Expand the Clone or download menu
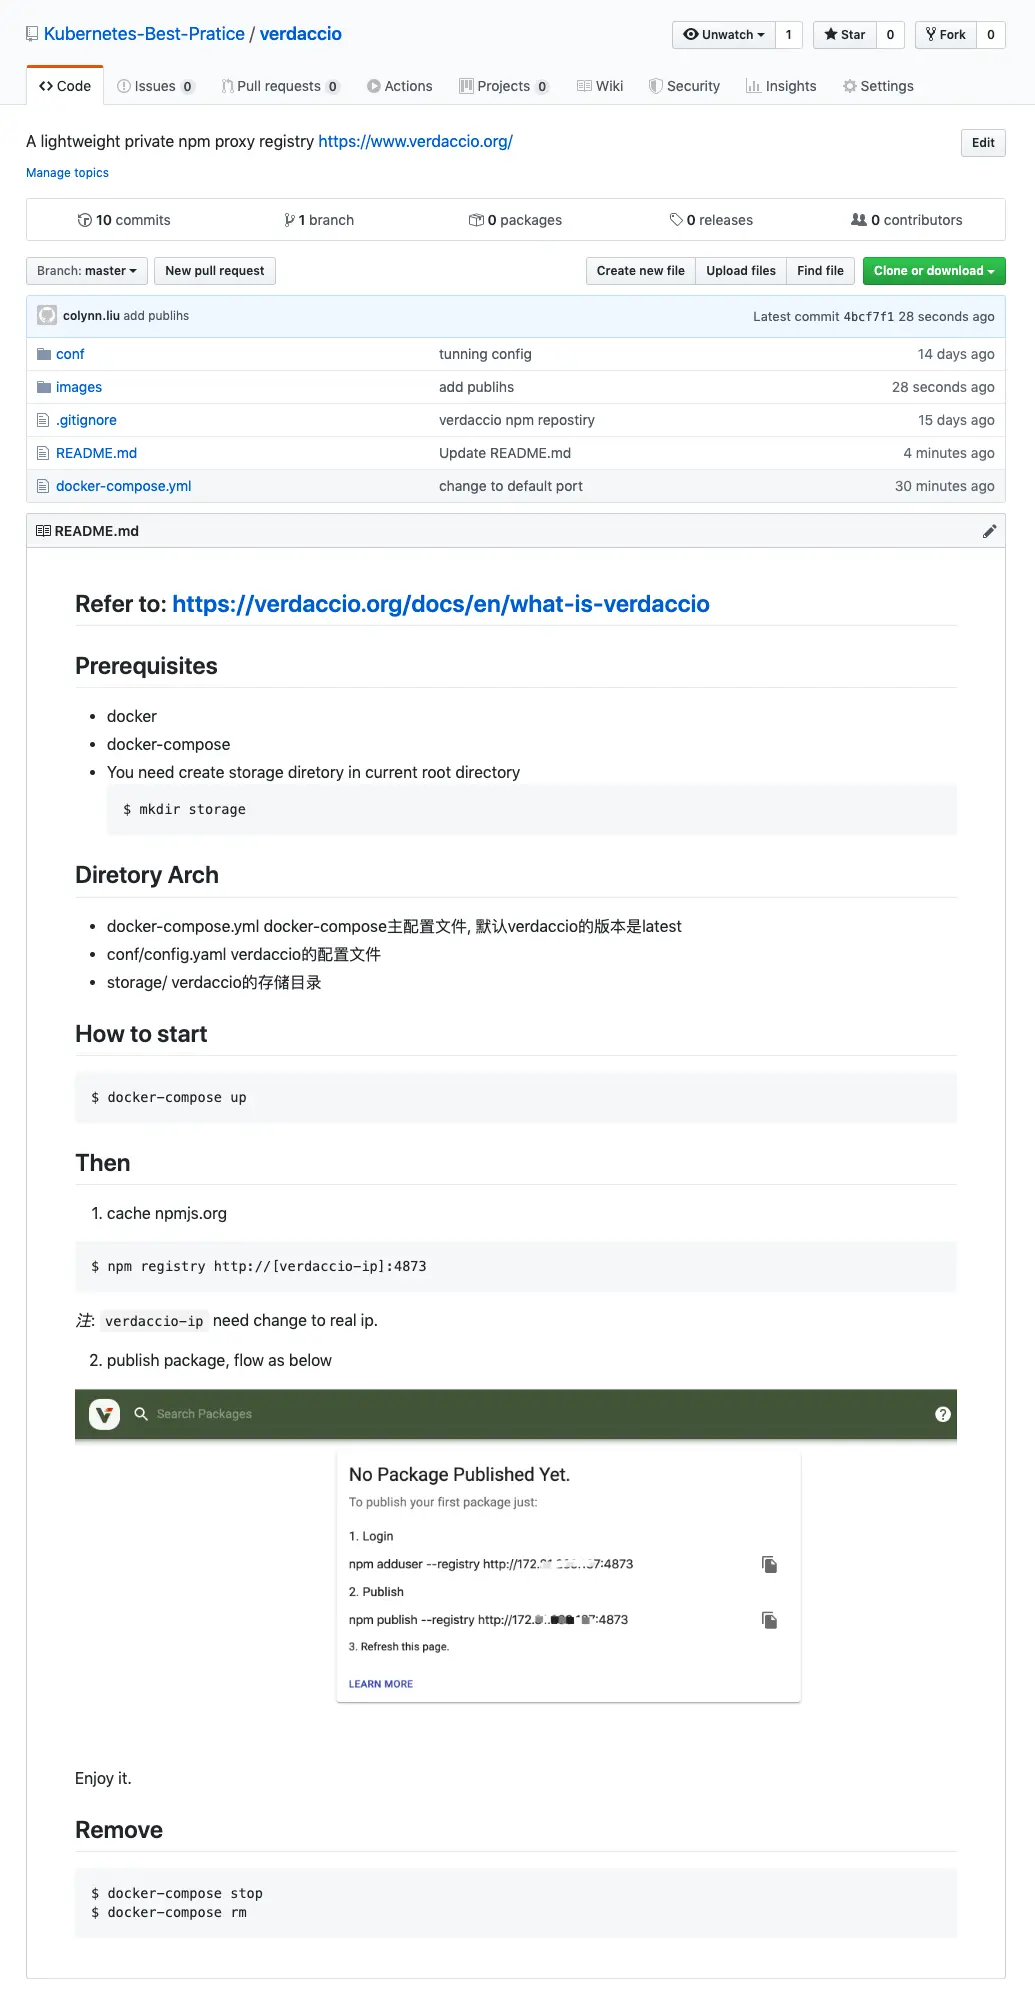 [x=933, y=271]
